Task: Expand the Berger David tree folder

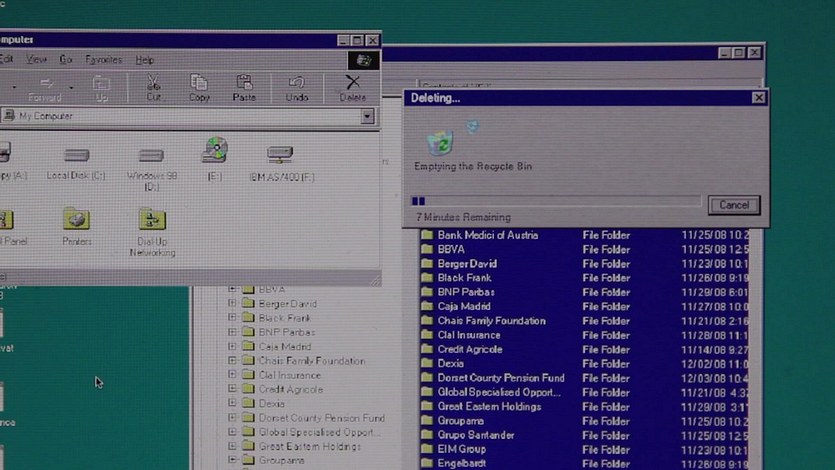Action: tap(233, 304)
